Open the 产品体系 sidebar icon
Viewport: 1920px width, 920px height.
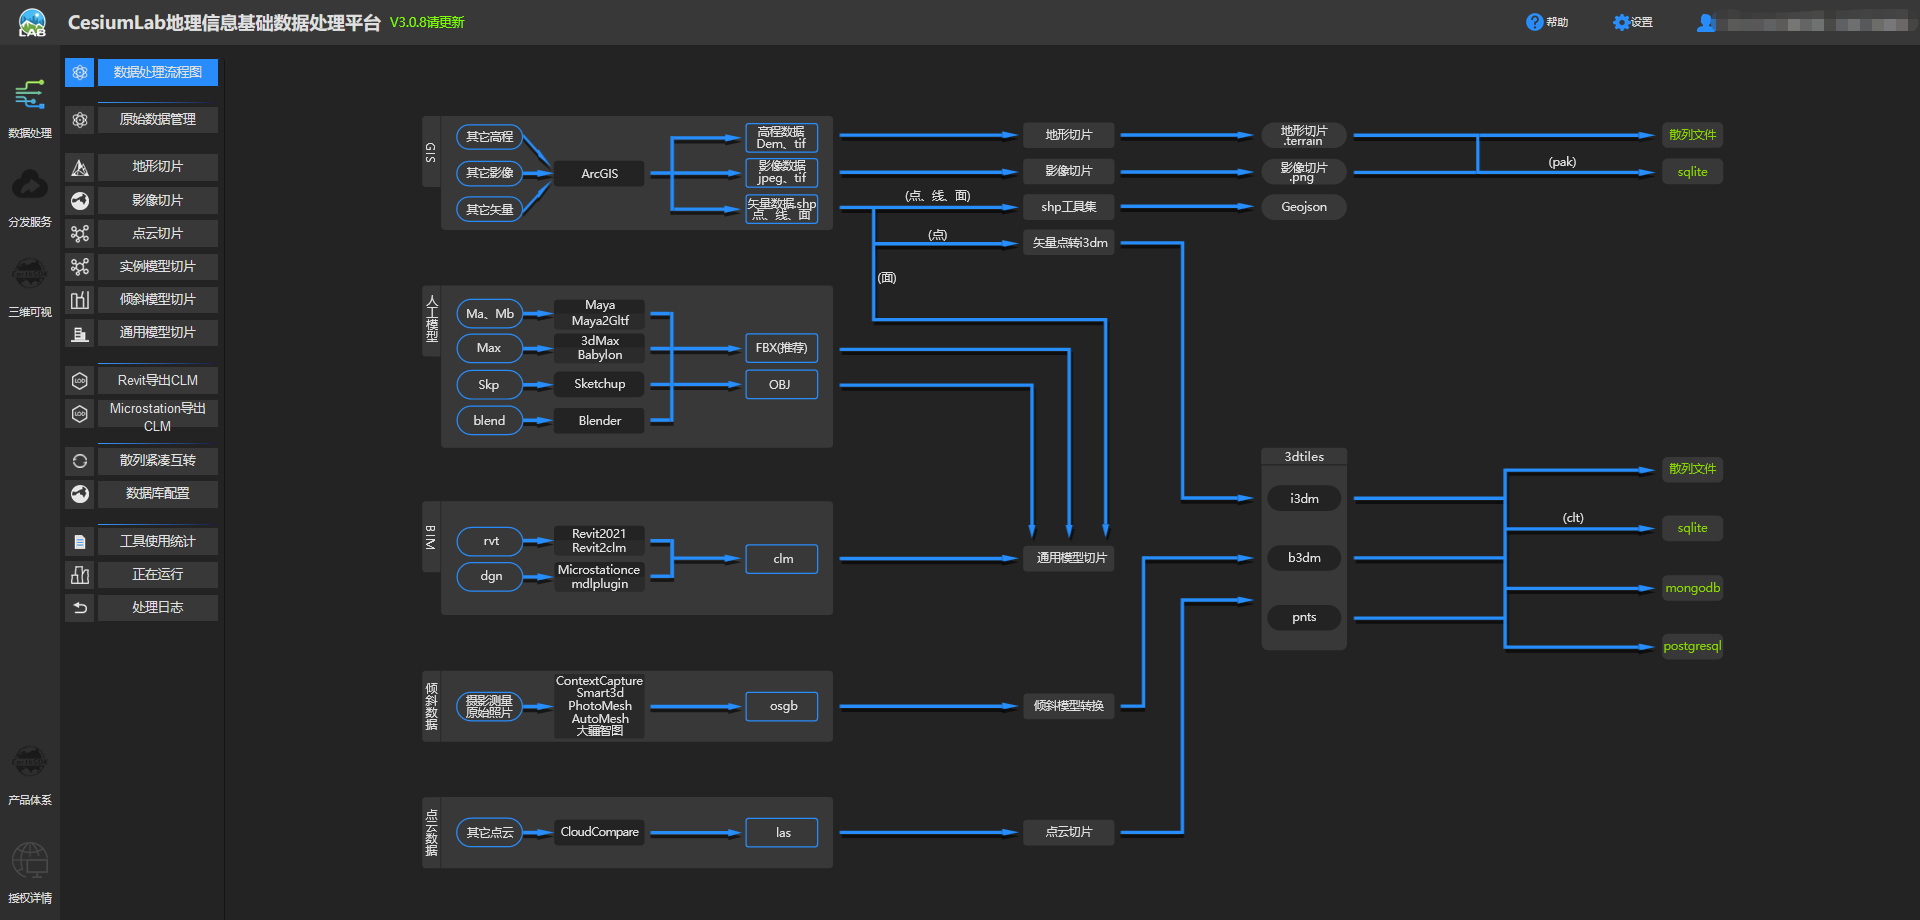click(30, 762)
